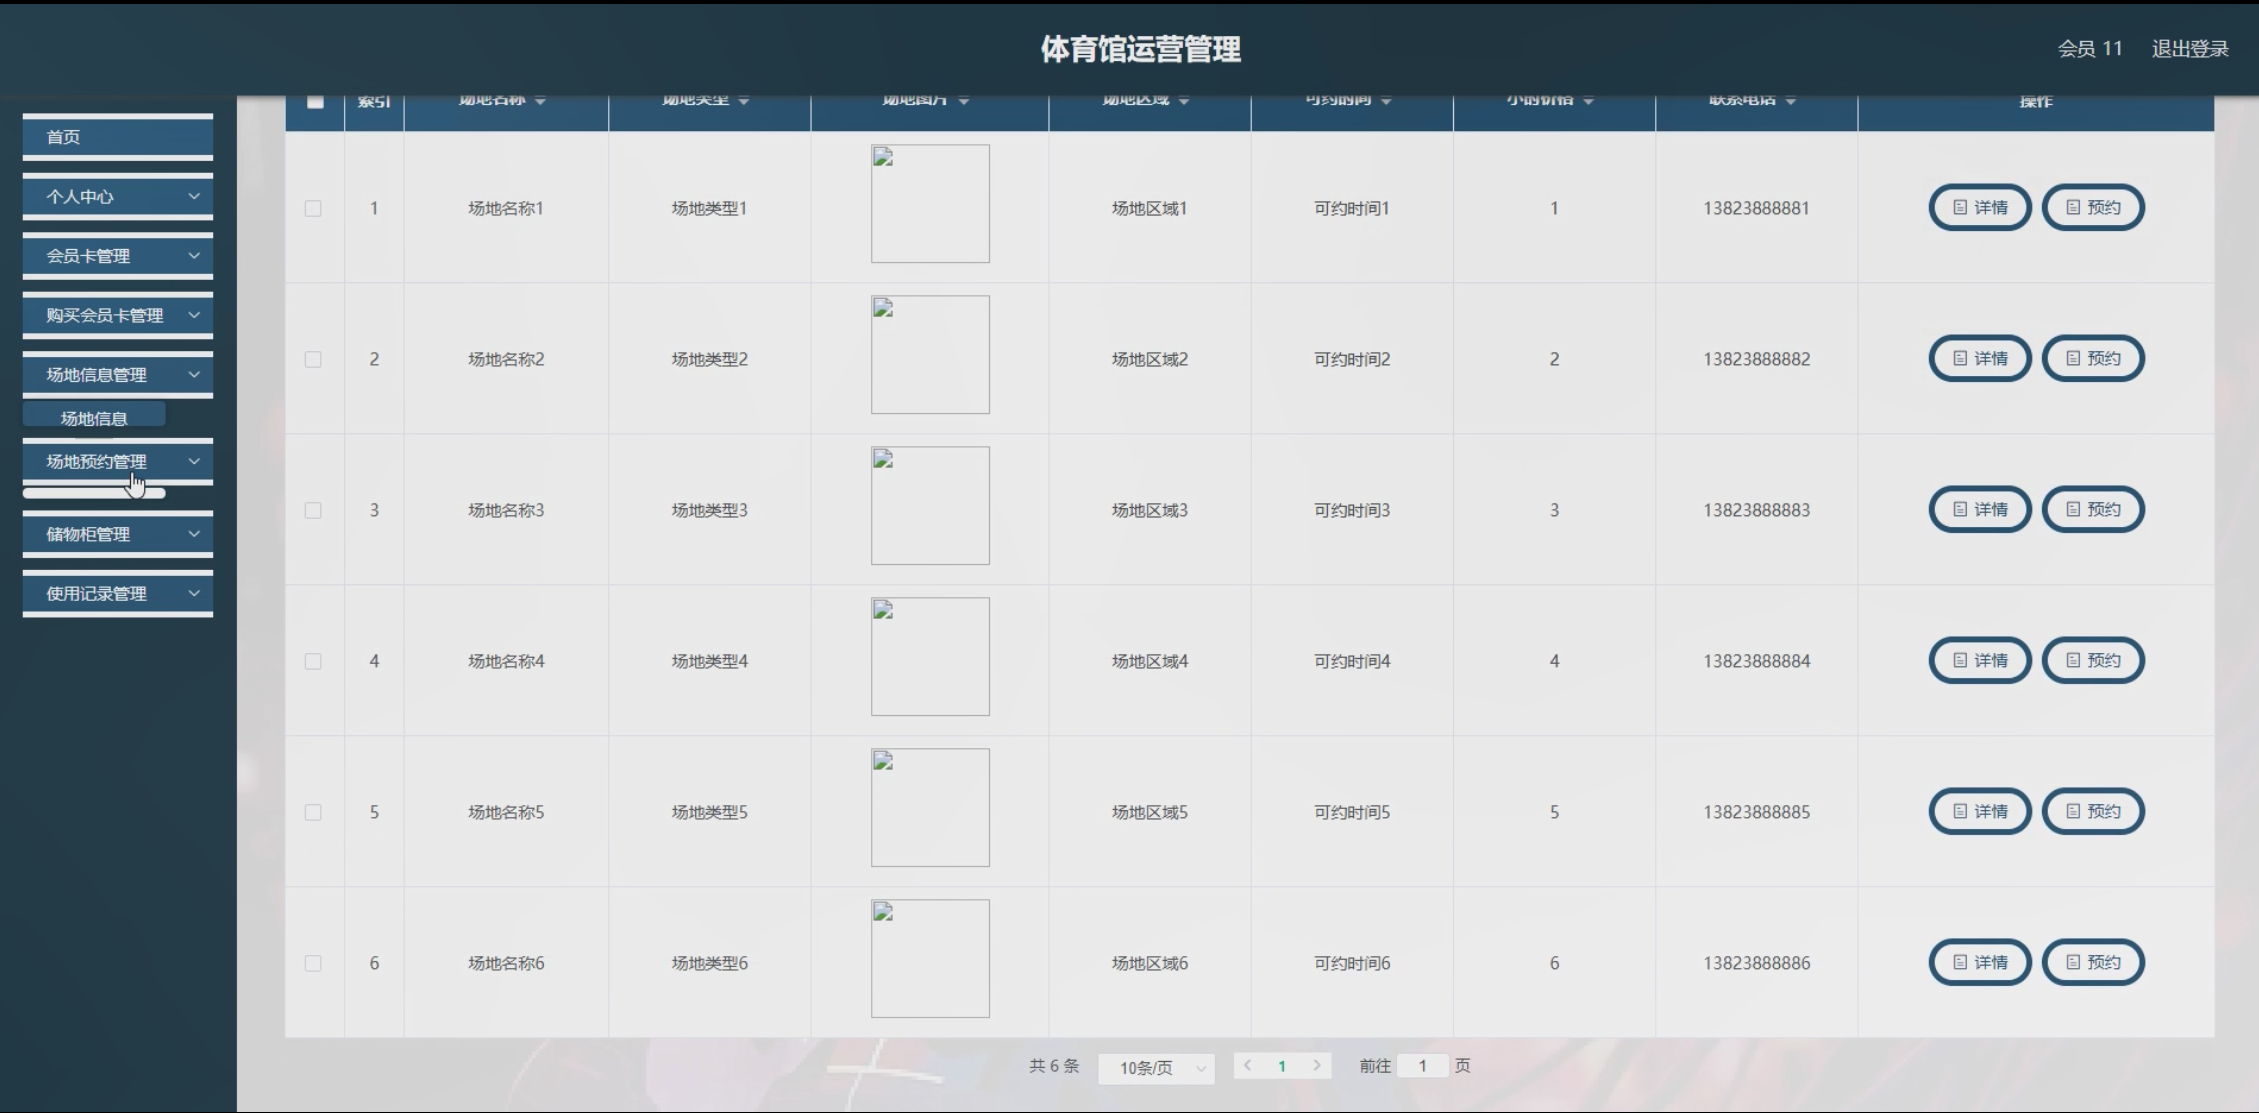Click 详情 button for row 3
The image size is (2259, 1113).
point(1979,510)
